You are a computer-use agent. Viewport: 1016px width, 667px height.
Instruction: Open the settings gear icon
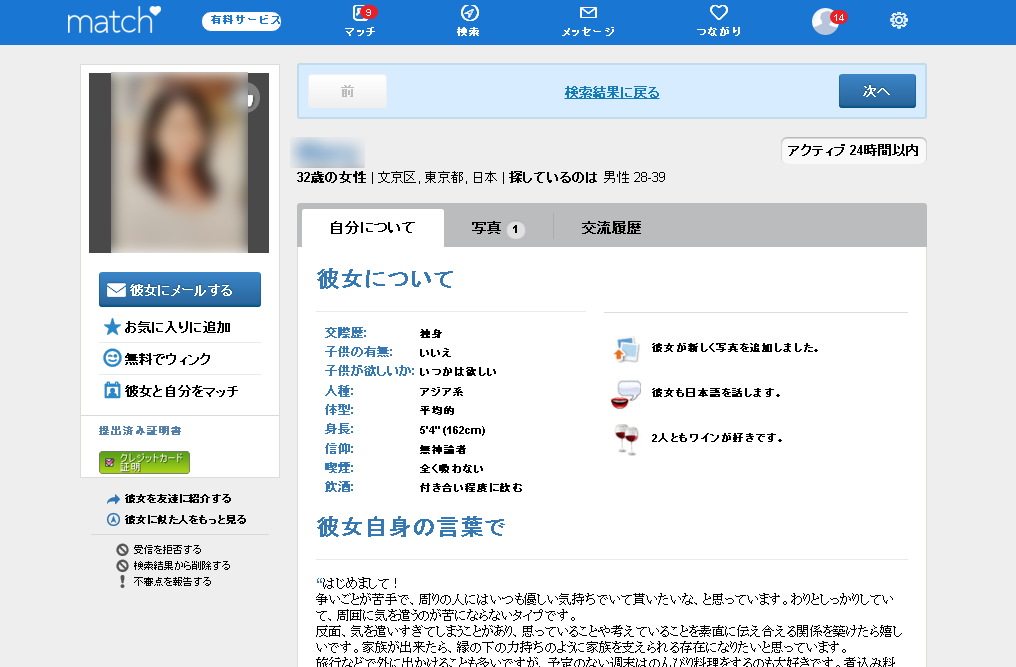pos(898,19)
